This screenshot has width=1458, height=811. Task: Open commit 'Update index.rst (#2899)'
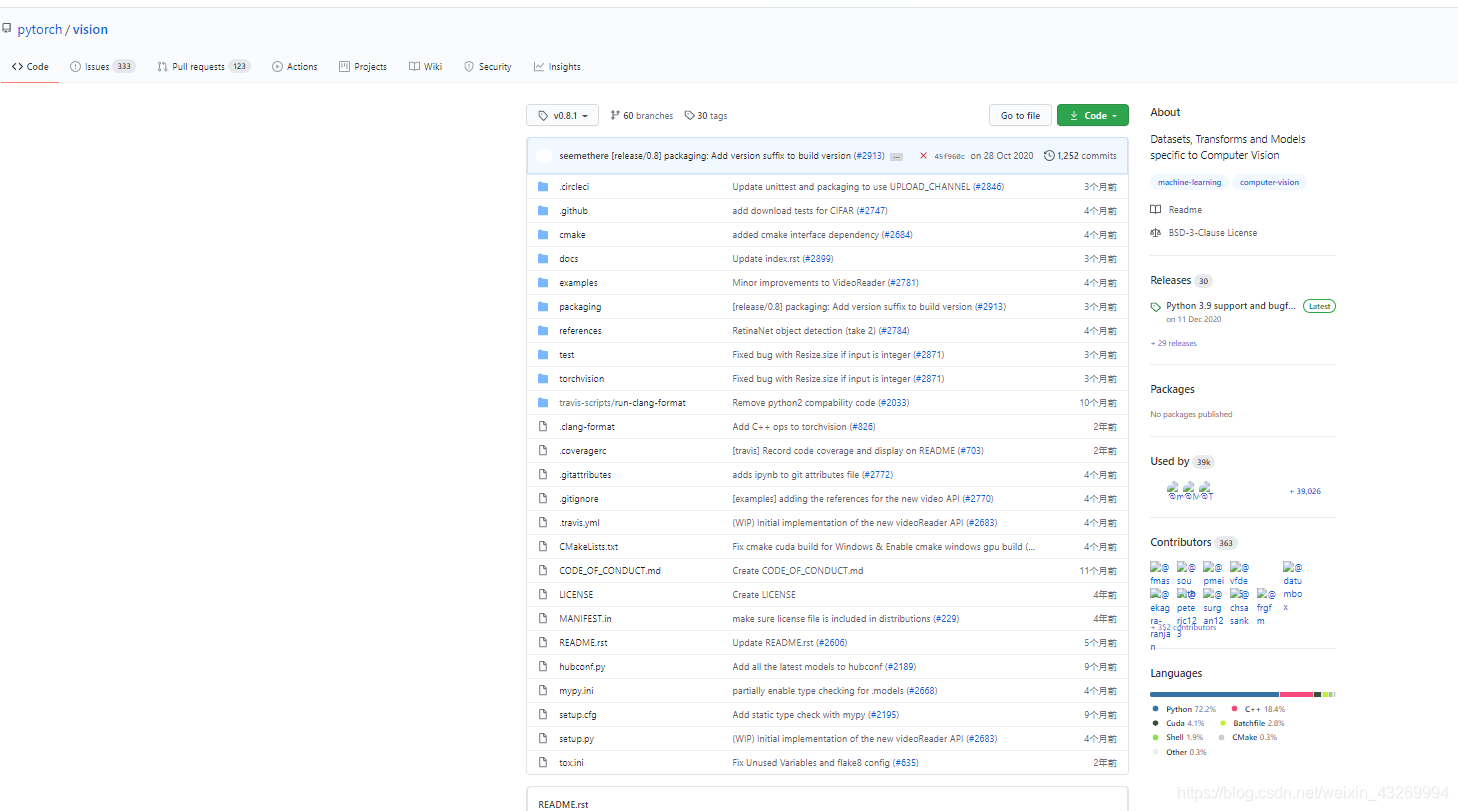[782, 259]
